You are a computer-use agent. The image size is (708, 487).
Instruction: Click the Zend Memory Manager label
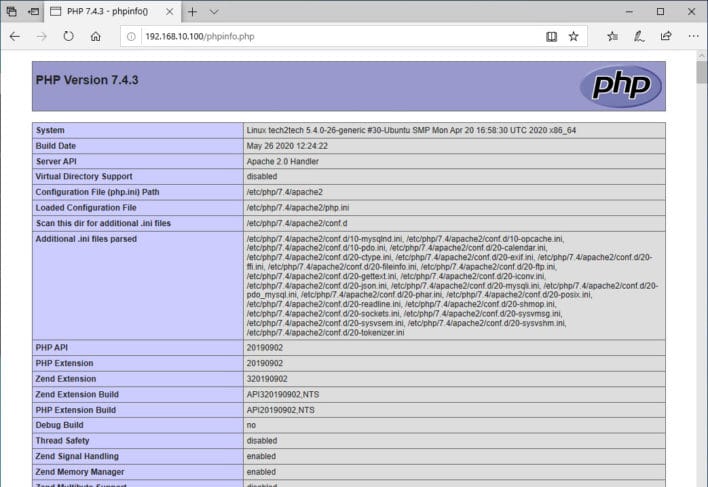79,472
